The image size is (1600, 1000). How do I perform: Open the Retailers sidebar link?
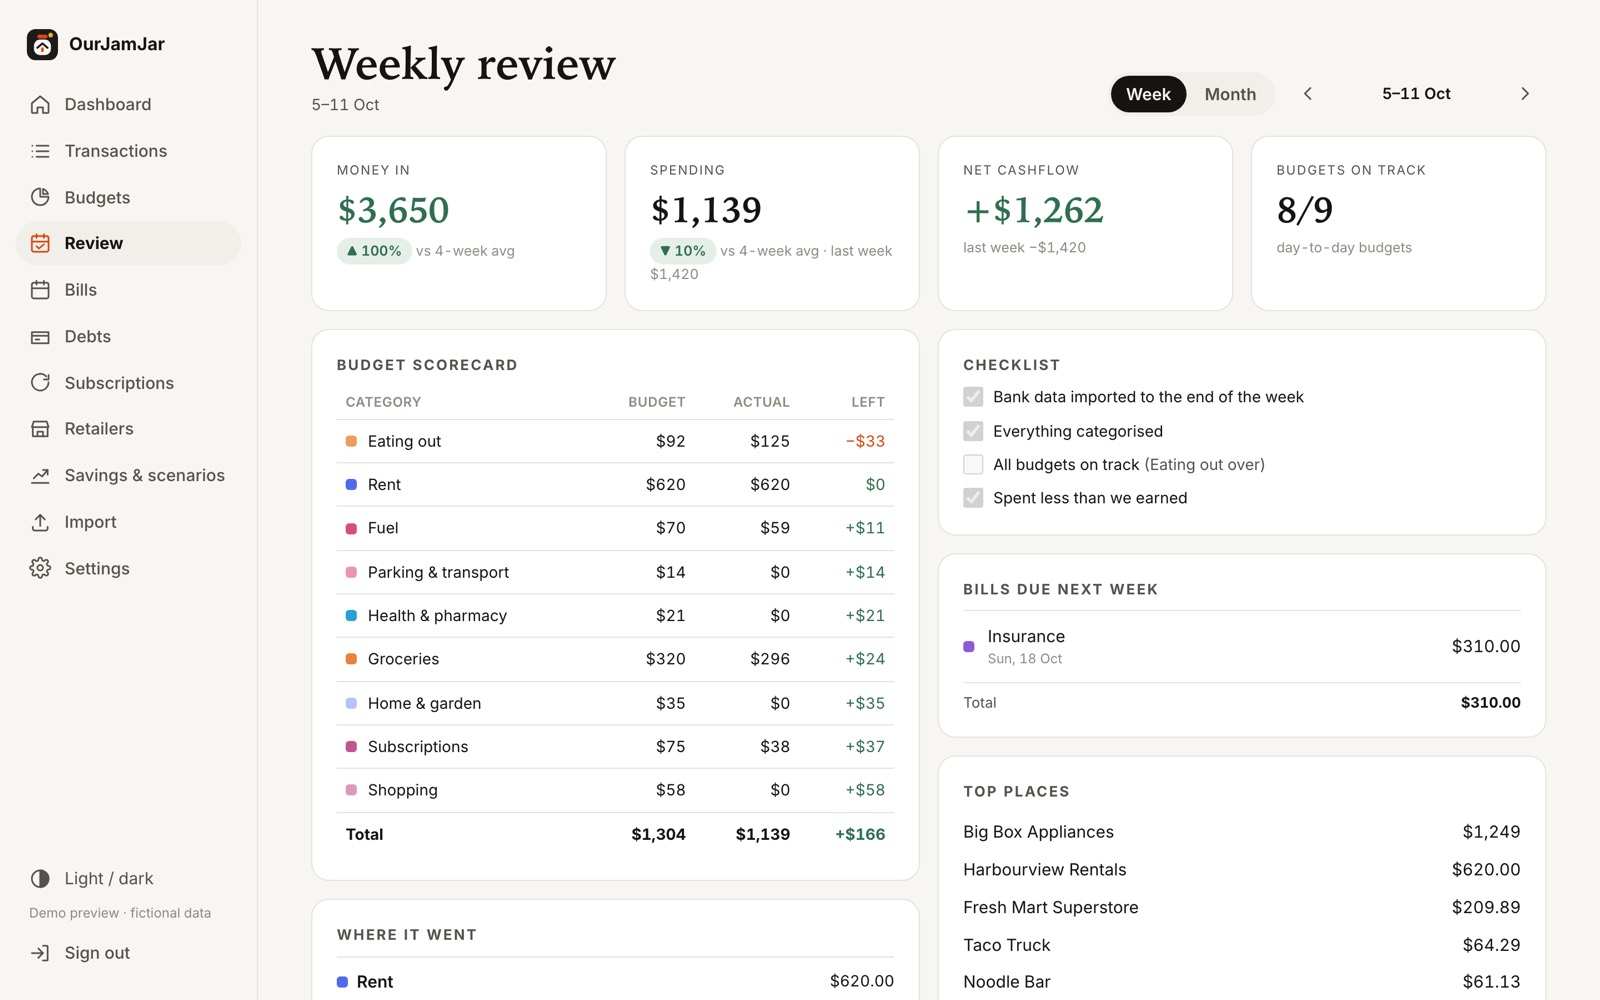(x=128, y=429)
